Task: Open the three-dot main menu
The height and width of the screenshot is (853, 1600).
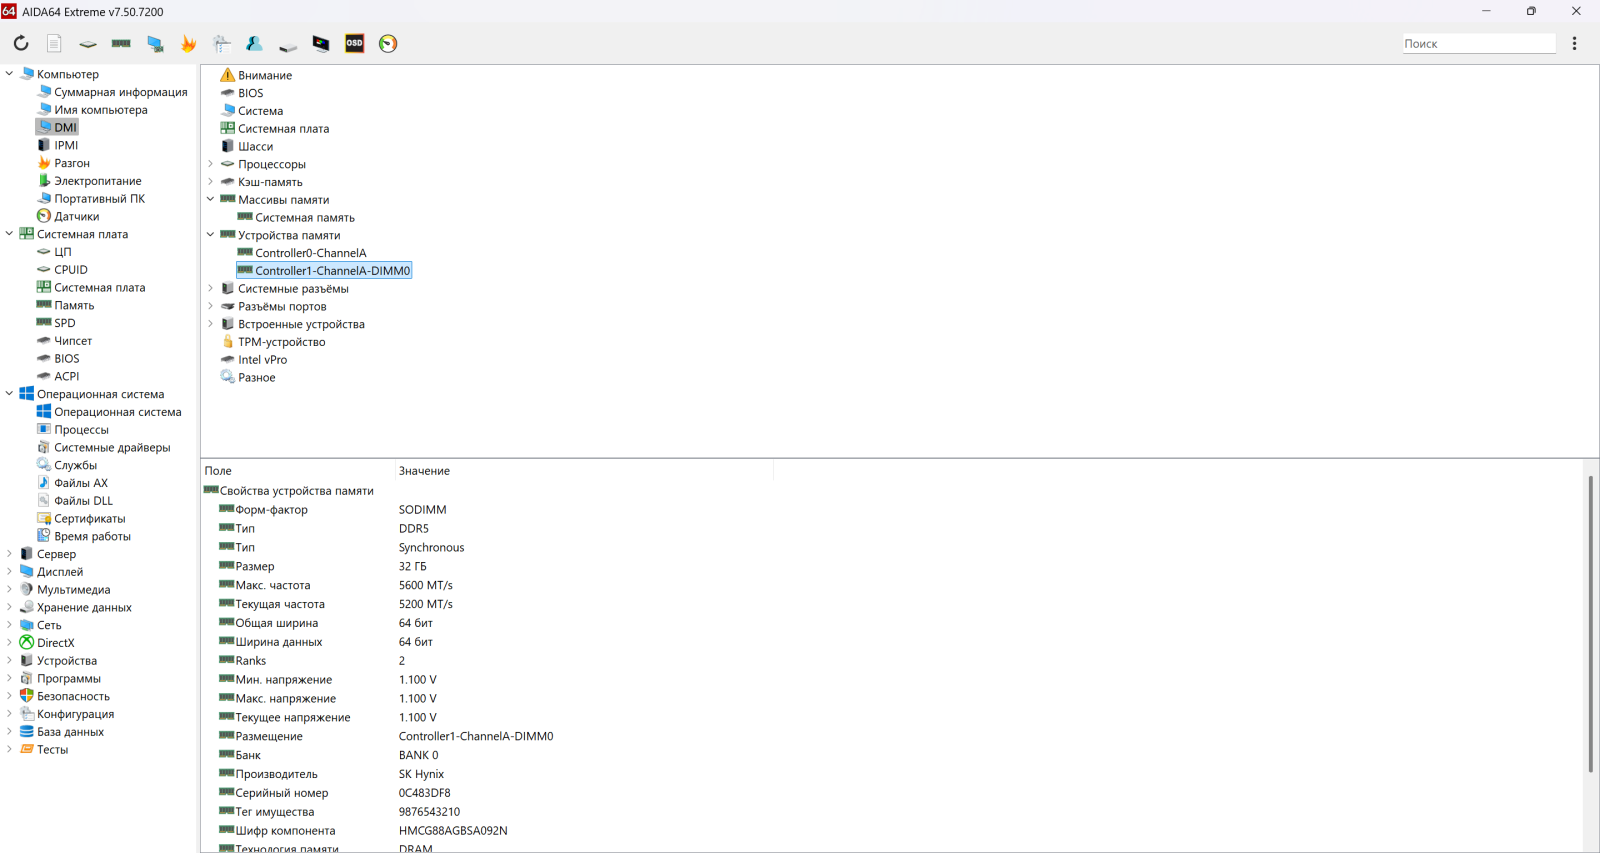Action: 1574,43
